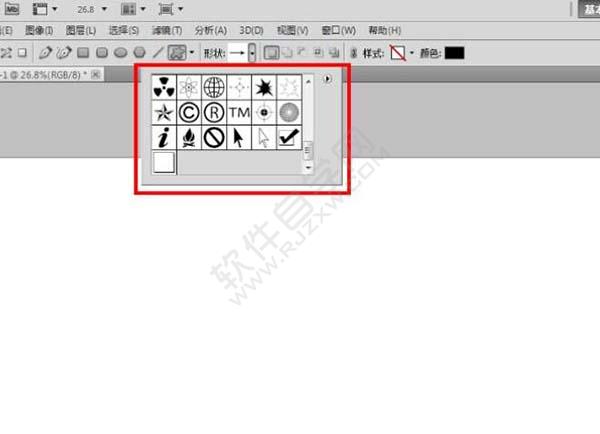
Task: Pick the solid black starburst shape
Action: [264, 87]
